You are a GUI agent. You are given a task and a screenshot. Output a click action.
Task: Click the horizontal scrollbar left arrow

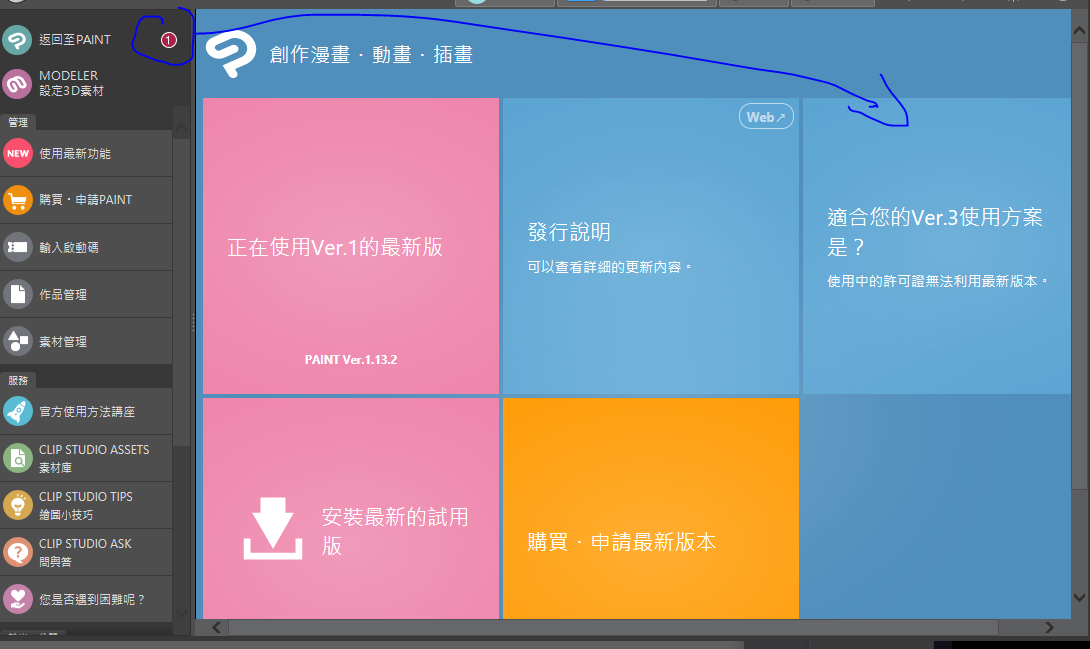(216, 627)
